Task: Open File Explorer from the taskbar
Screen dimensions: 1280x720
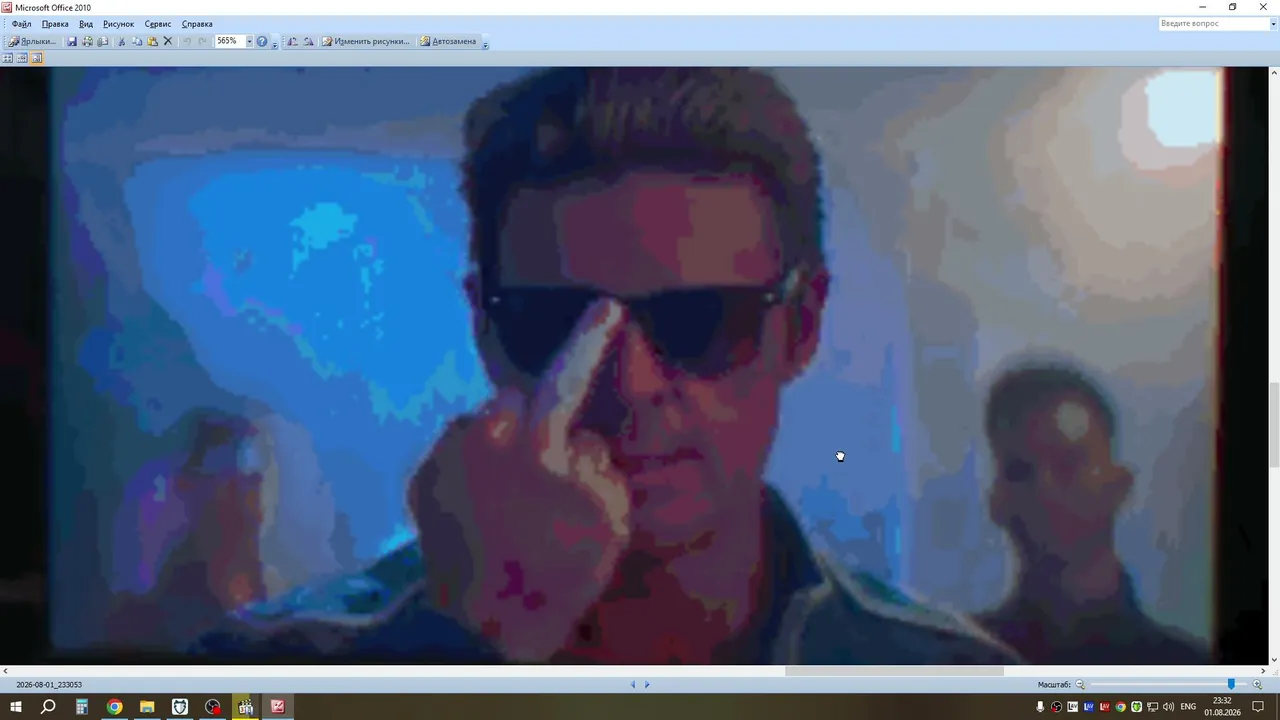Action: click(x=147, y=707)
